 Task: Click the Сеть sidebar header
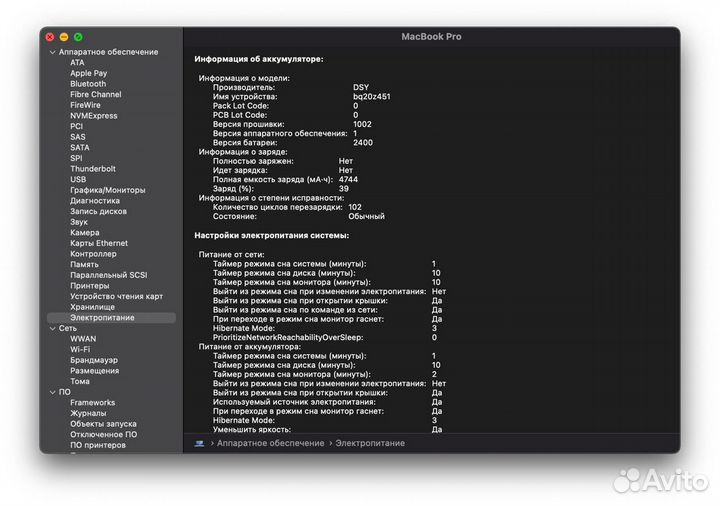[68, 329]
